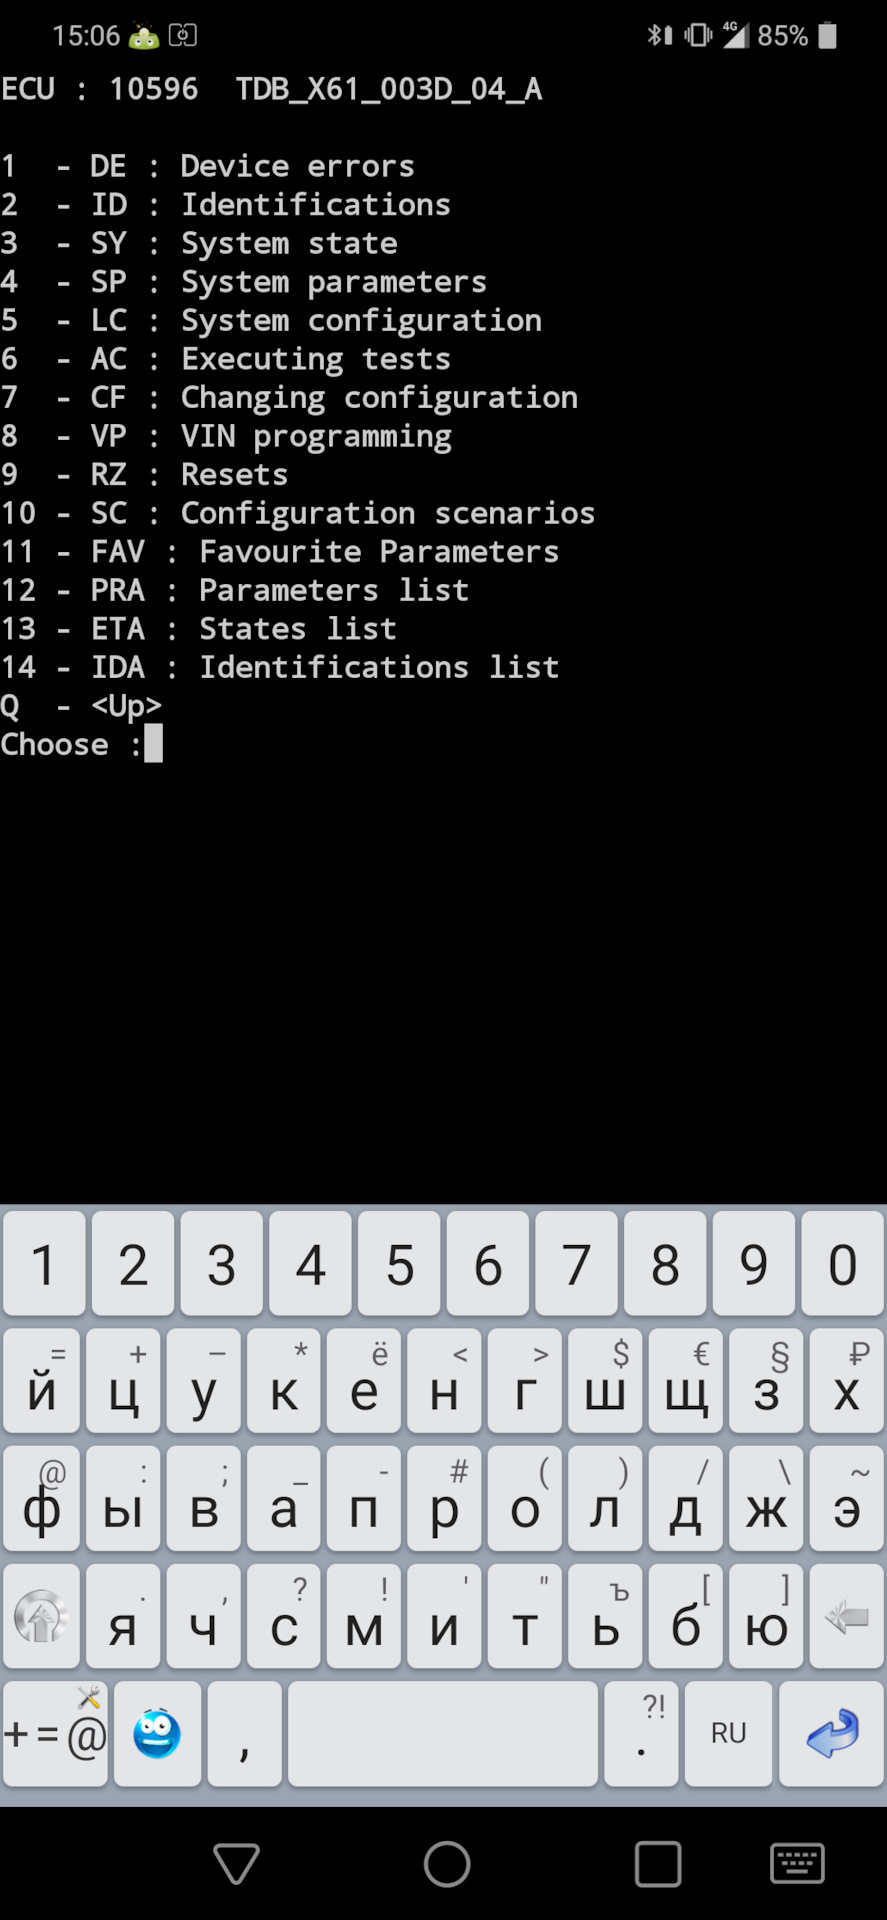
Task: Tap the Cyrillic ж key
Action: click(x=766, y=1498)
